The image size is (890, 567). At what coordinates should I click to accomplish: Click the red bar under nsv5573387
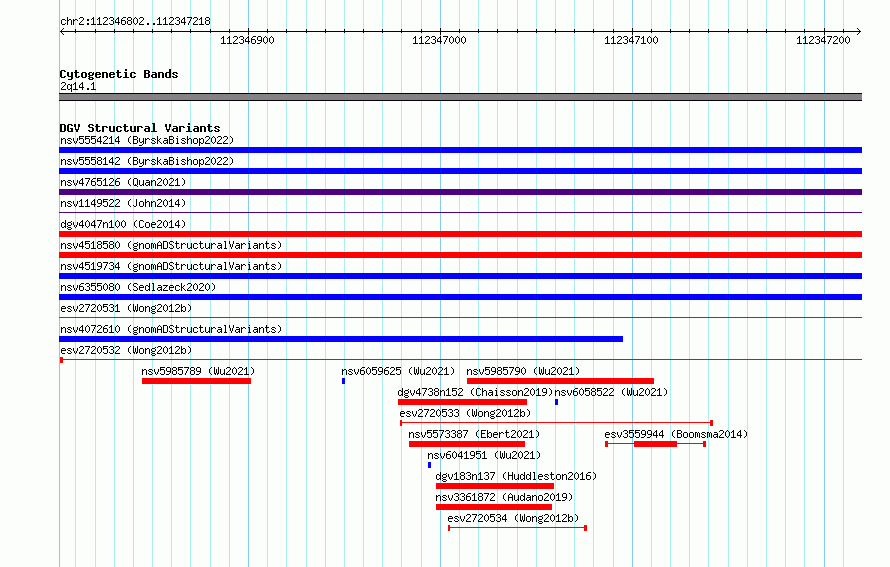coord(467,444)
